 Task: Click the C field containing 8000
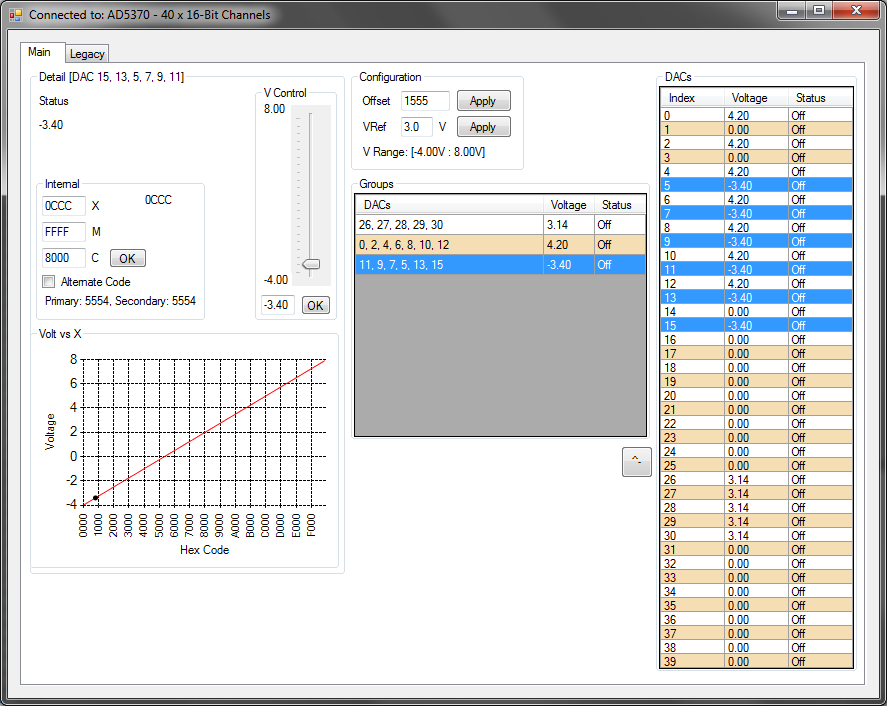pyautogui.click(x=63, y=258)
